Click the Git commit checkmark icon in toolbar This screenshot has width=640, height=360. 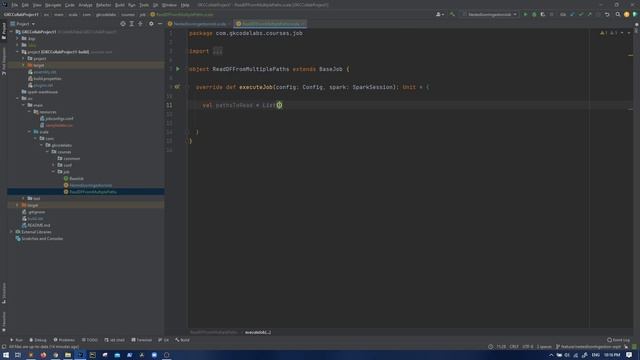[x=581, y=14]
